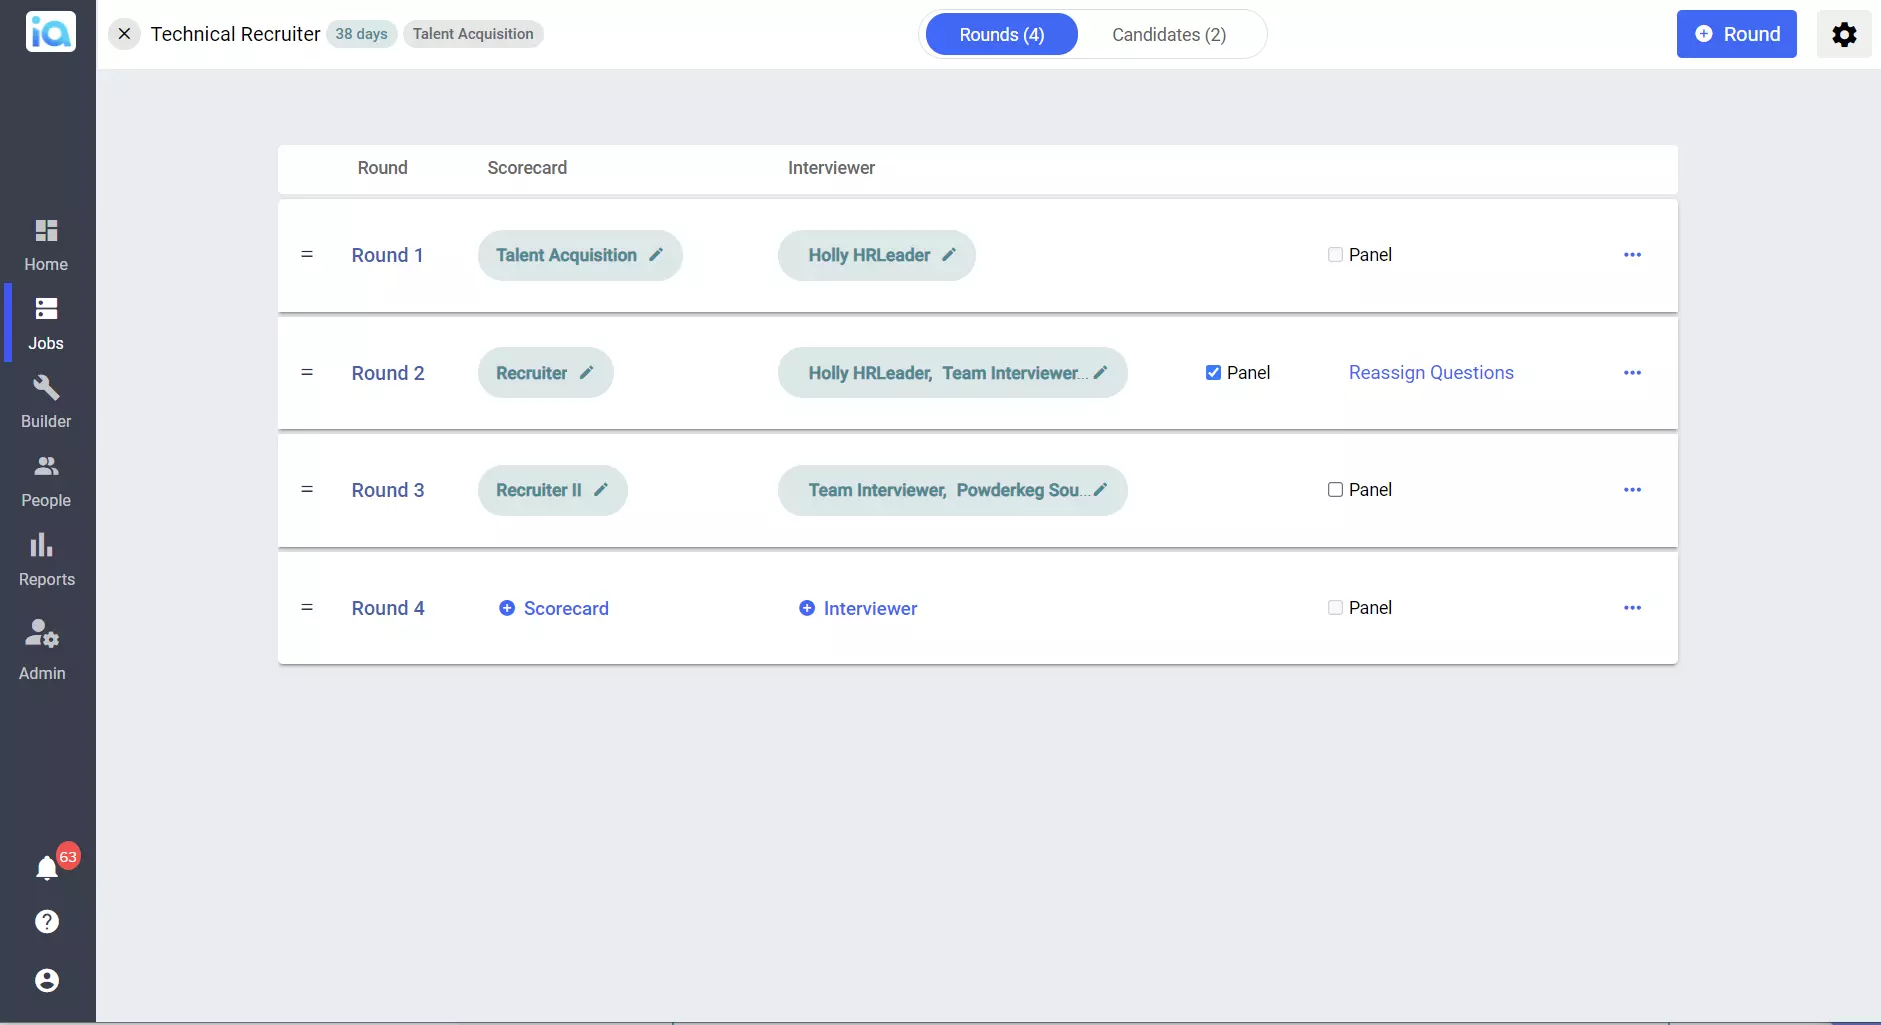
Task: Select the Rounds (4) tab
Action: tap(1001, 35)
